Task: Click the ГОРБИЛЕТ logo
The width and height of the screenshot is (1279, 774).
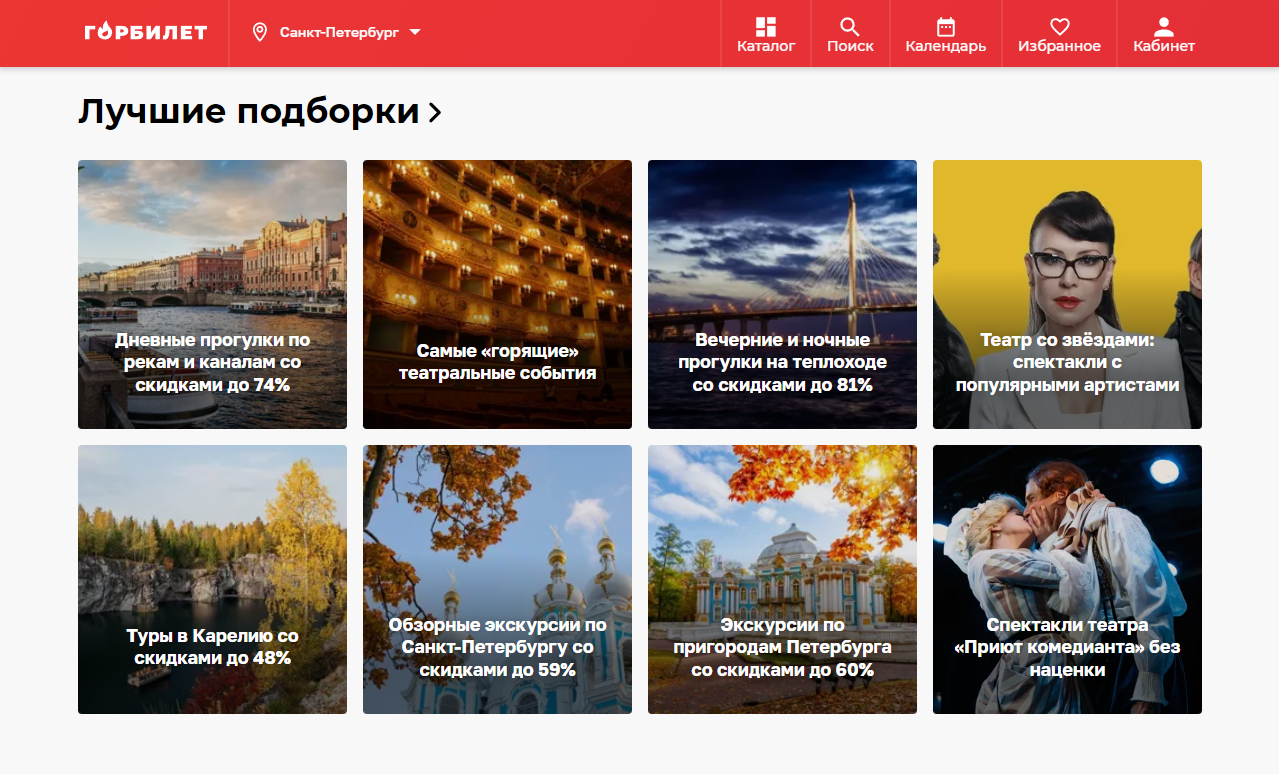Action: click(144, 32)
